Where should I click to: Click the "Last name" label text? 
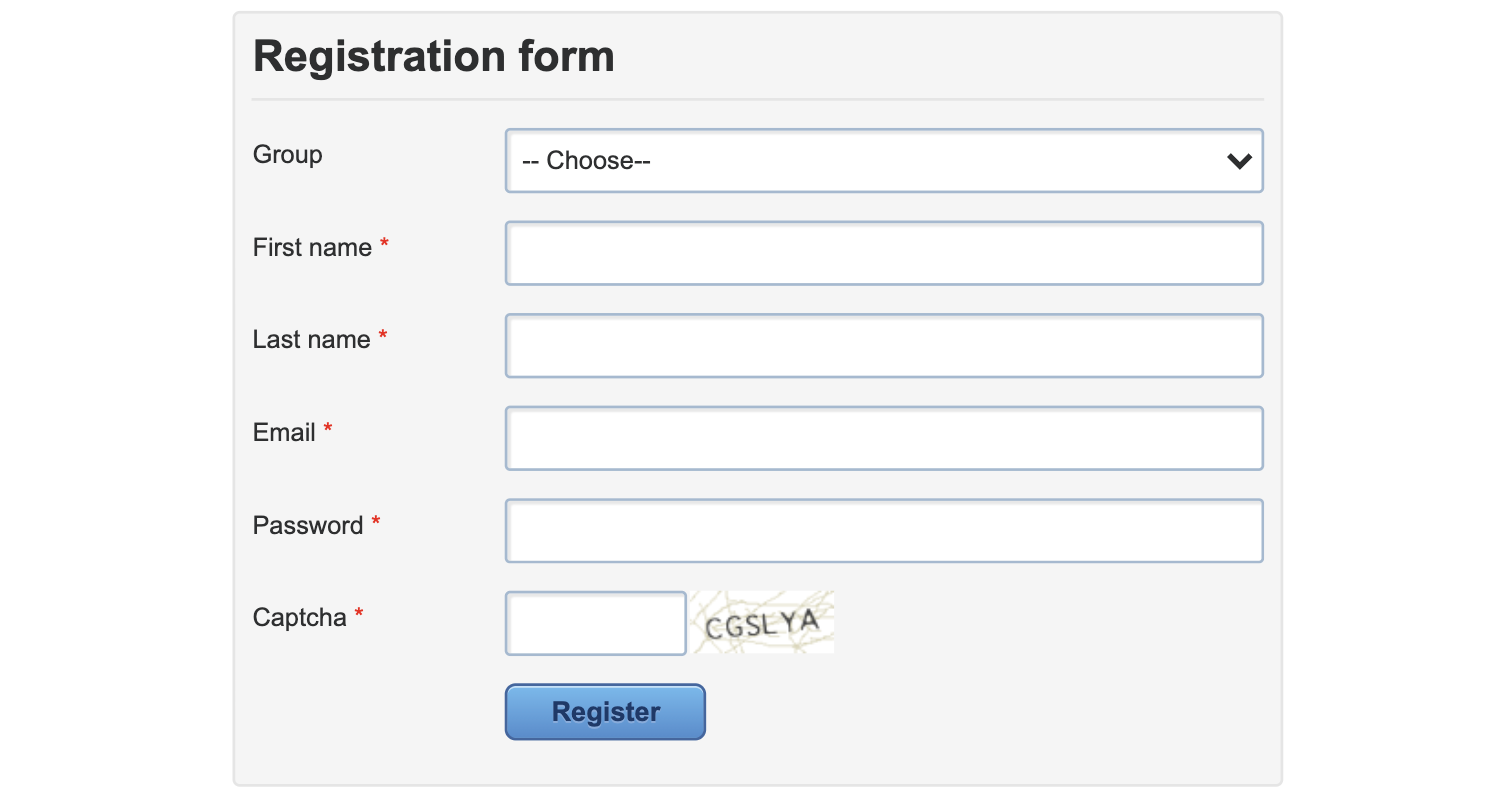[x=312, y=340]
